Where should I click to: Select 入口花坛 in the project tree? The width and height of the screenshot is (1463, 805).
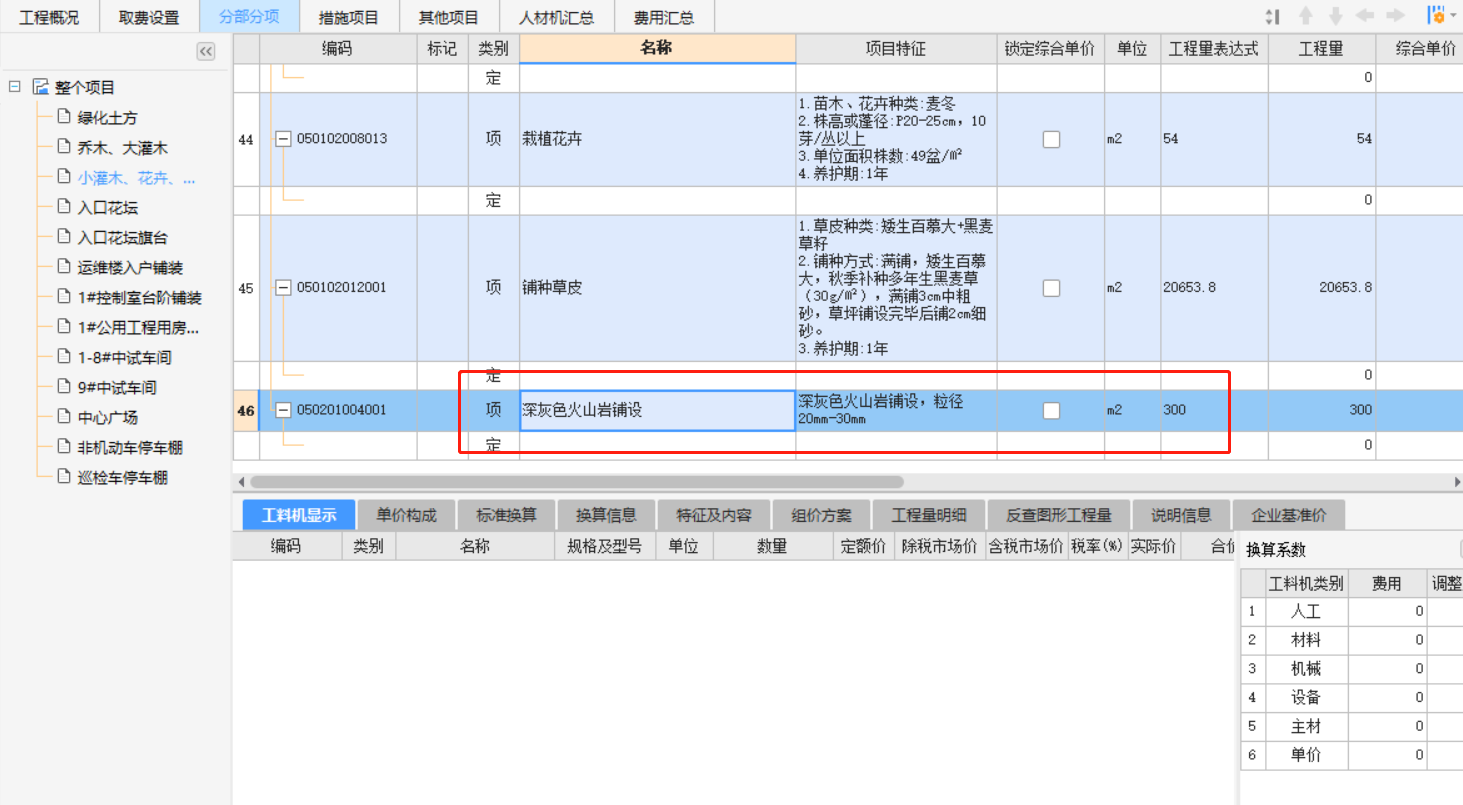[x=108, y=208]
